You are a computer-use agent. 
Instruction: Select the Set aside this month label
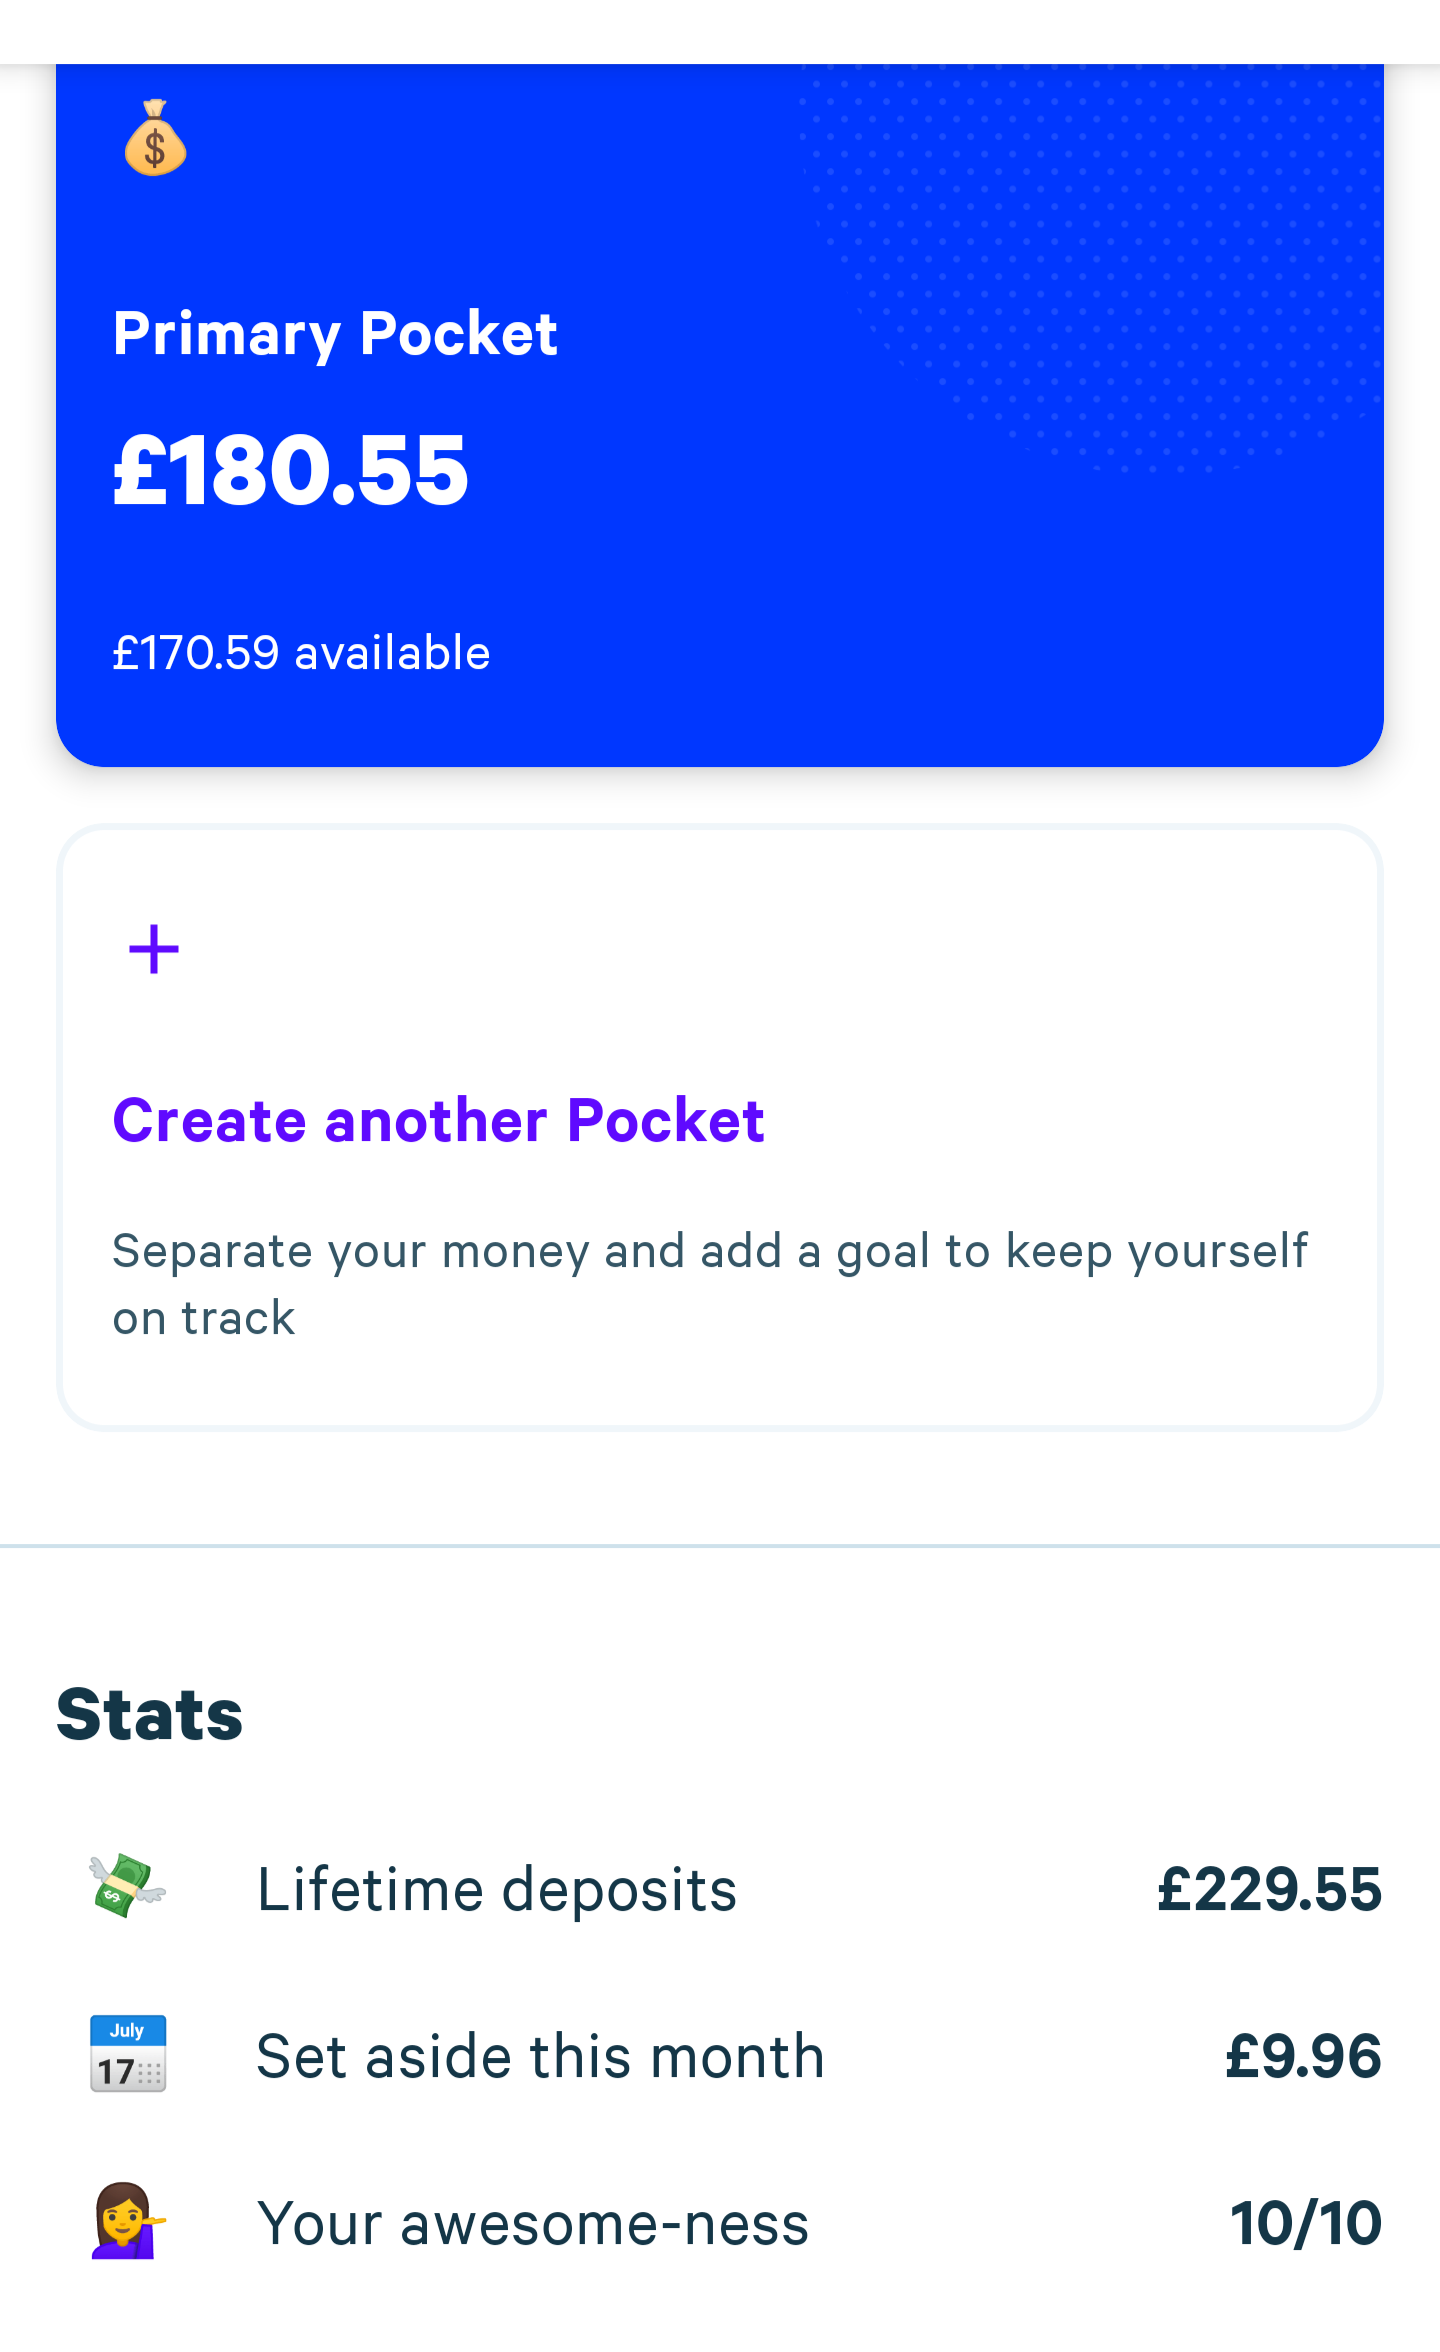(540, 2056)
